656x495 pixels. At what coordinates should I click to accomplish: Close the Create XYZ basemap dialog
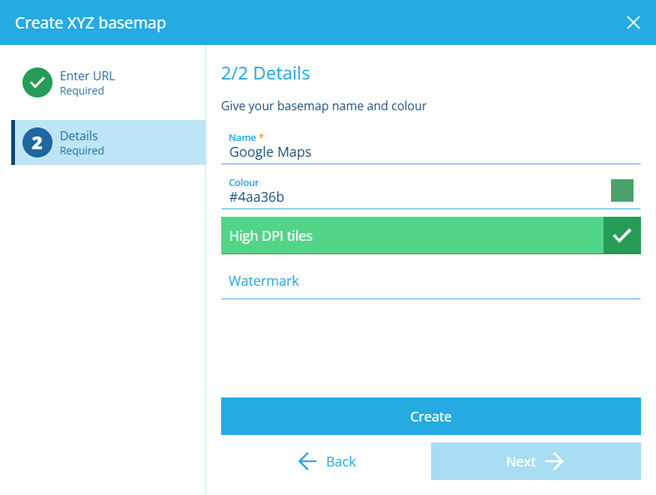(x=633, y=23)
